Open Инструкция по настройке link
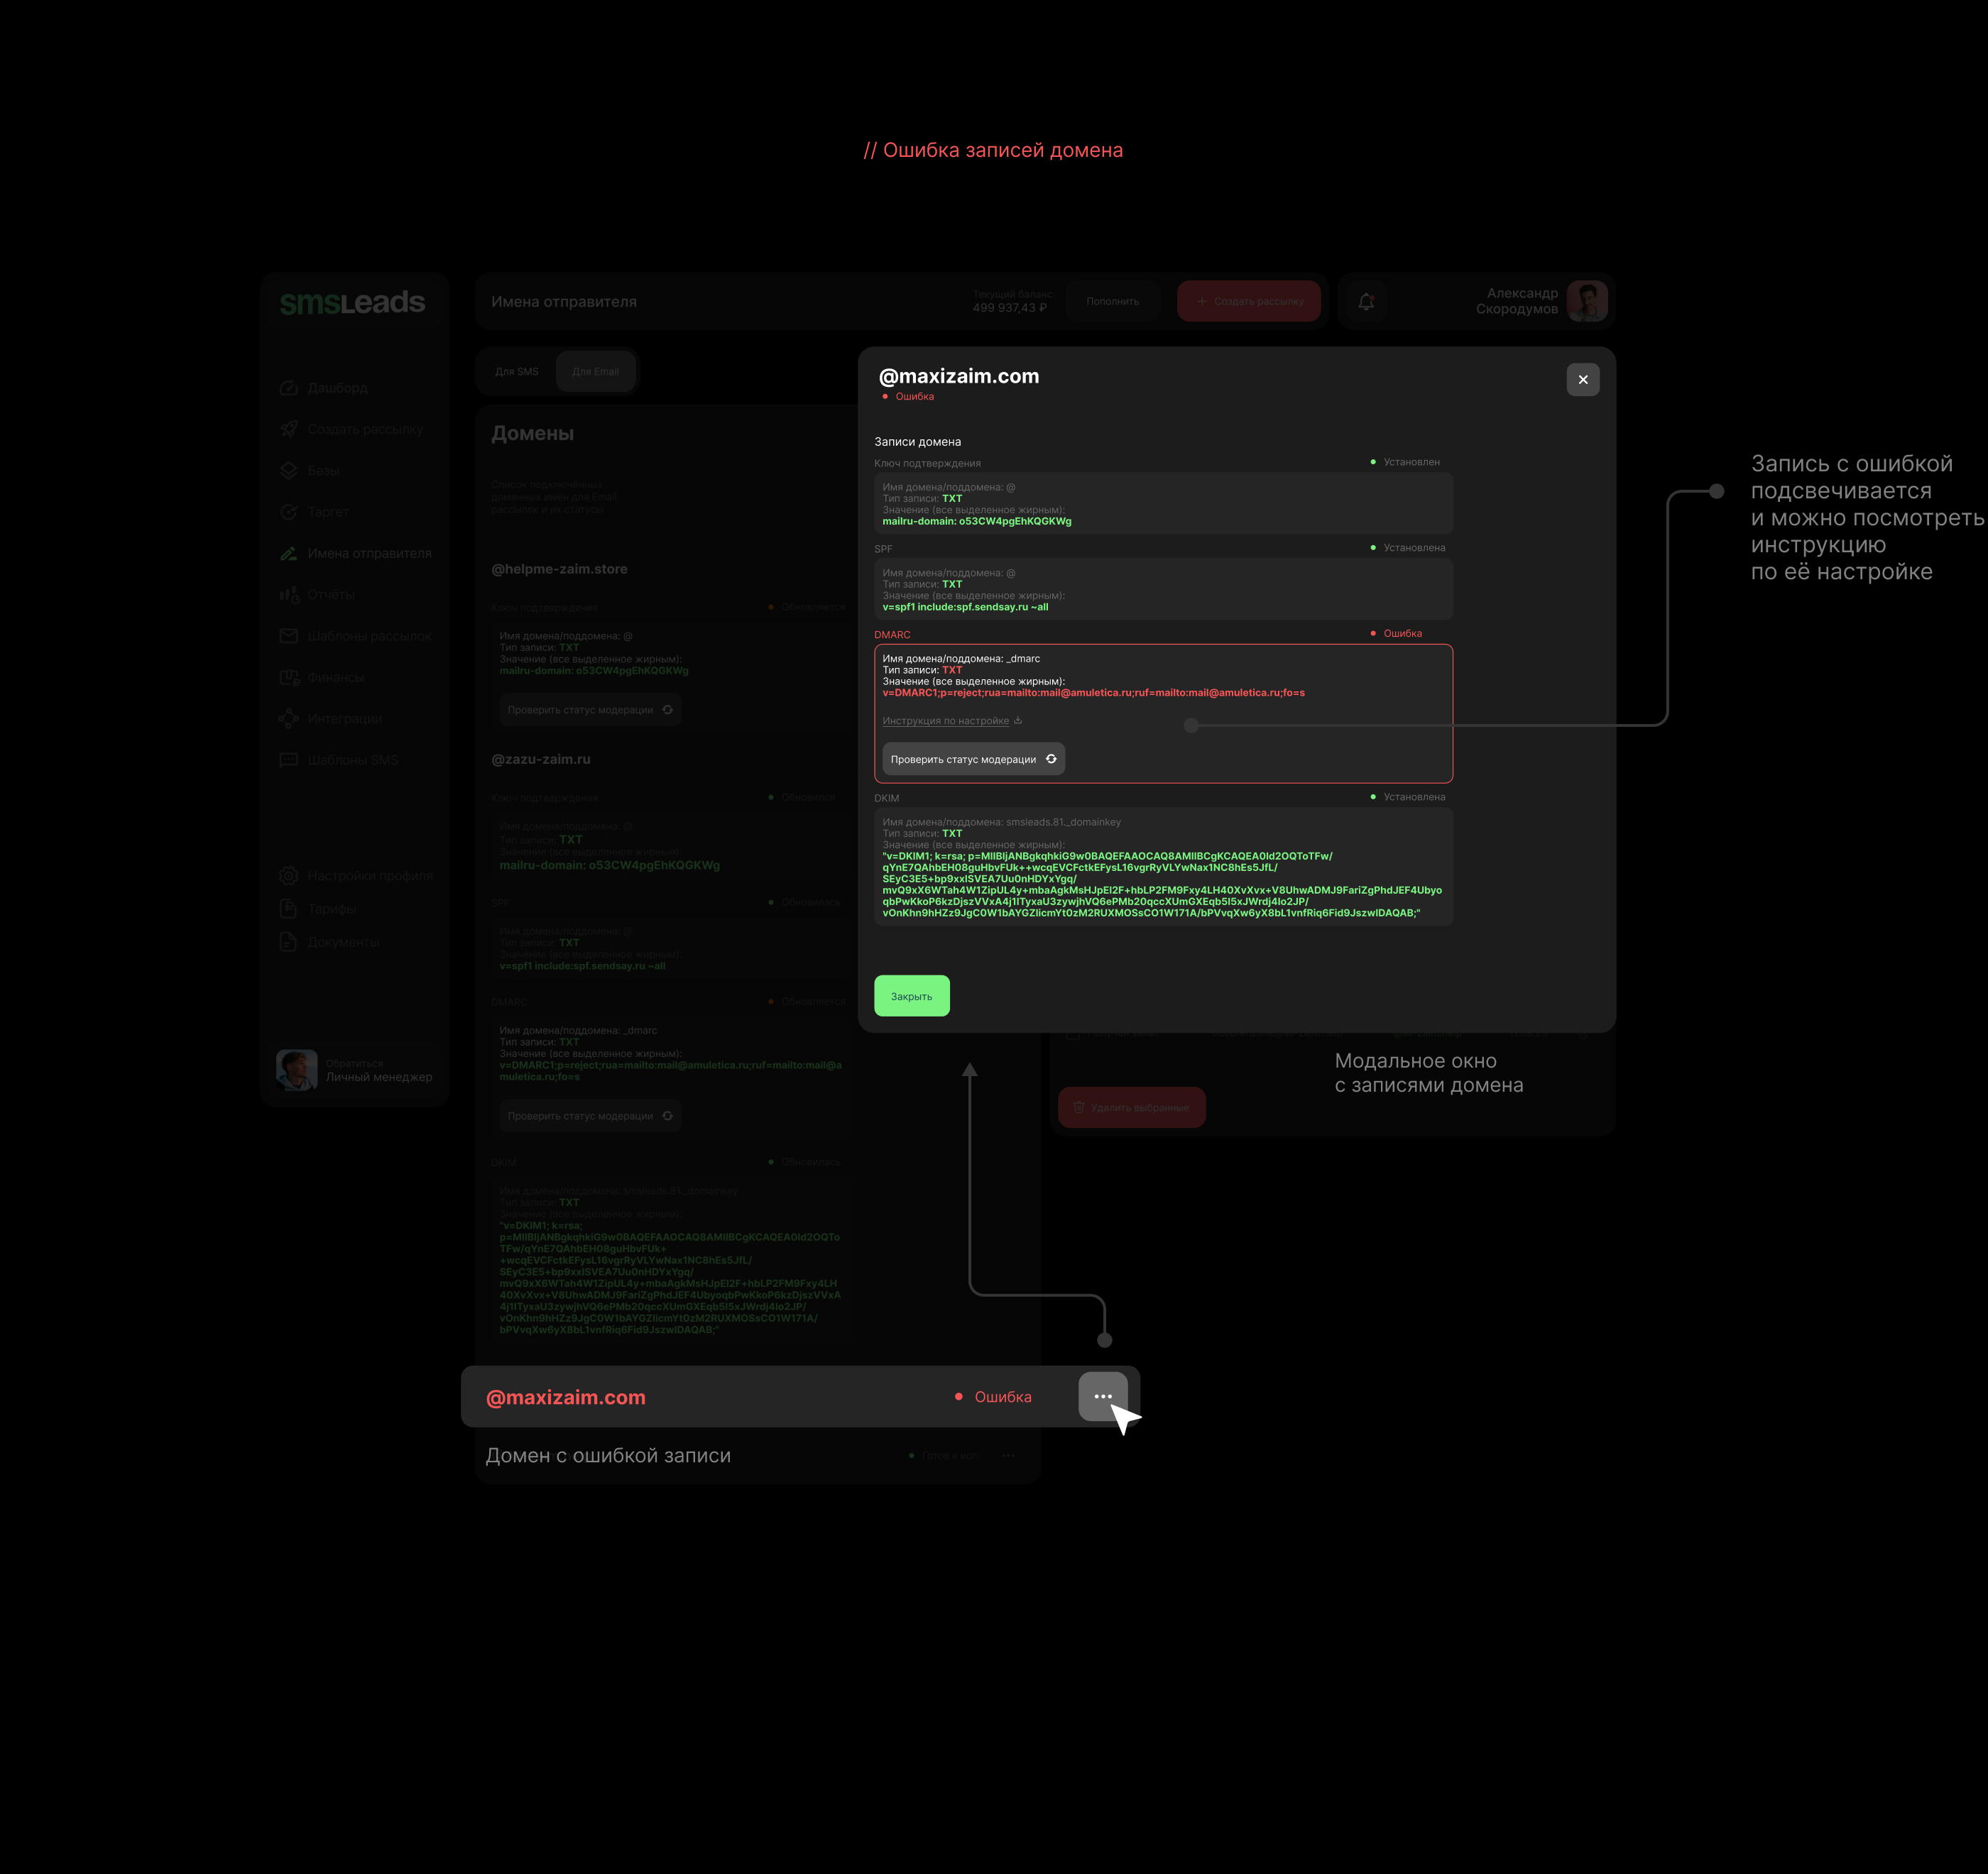This screenshot has height=1874, width=1988. [x=946, y=721]
